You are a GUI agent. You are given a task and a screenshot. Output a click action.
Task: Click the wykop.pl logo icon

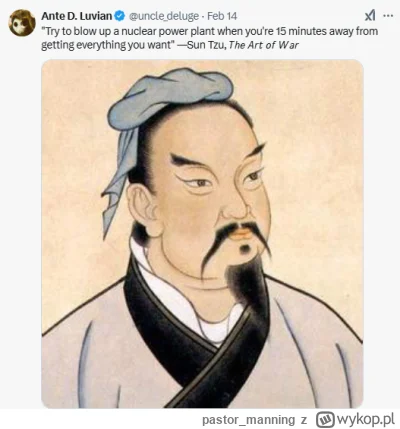coord(326,419)
